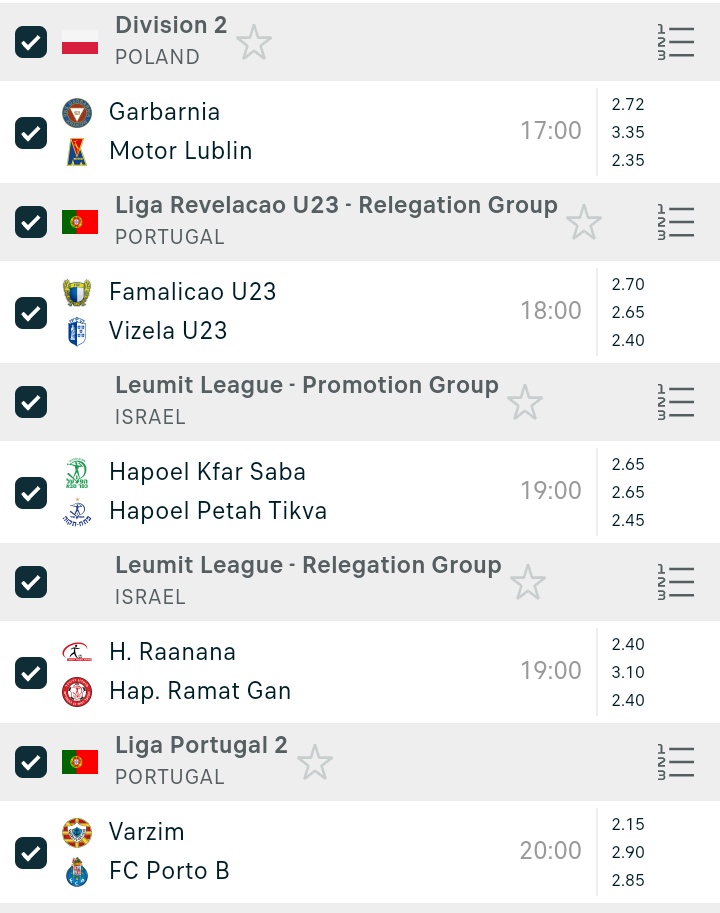
Task: Toggle checkbox for Varzim vs FC Porto B
Action: click(x=31, y=852)
